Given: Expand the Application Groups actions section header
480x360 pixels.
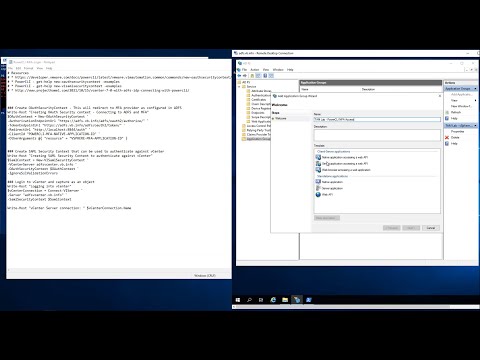Looking at the screenshot, I should [461, 89].
